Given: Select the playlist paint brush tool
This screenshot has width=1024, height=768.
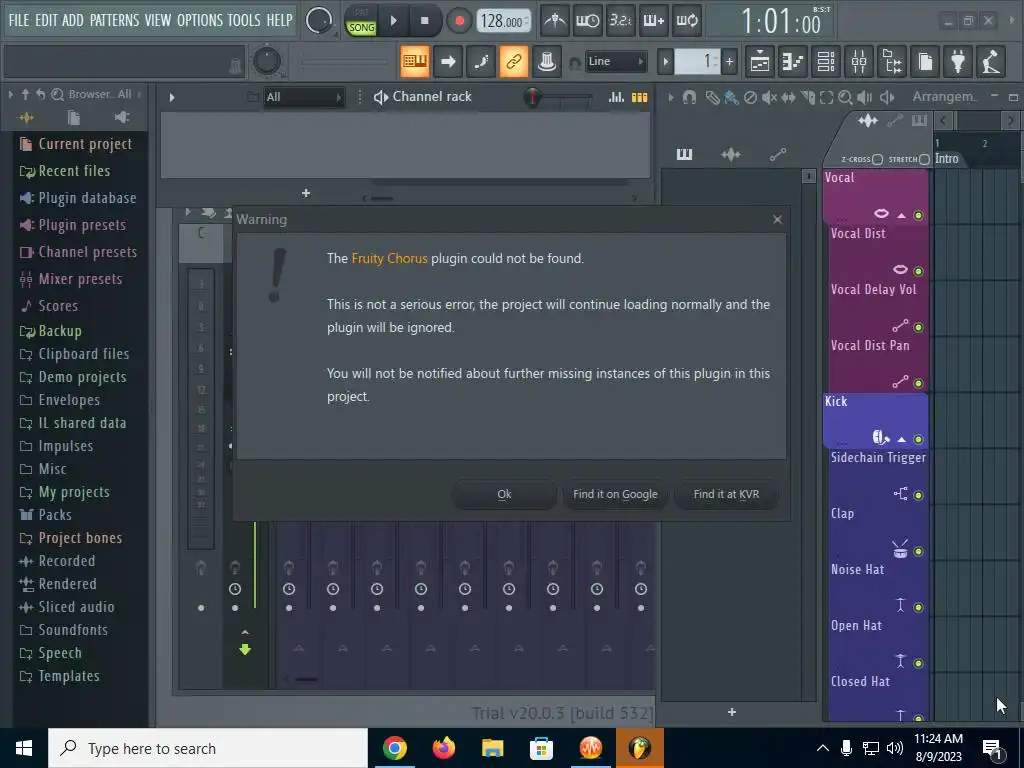Looking at the screenshot, I should pyautogui.click(x=731, y=97).
